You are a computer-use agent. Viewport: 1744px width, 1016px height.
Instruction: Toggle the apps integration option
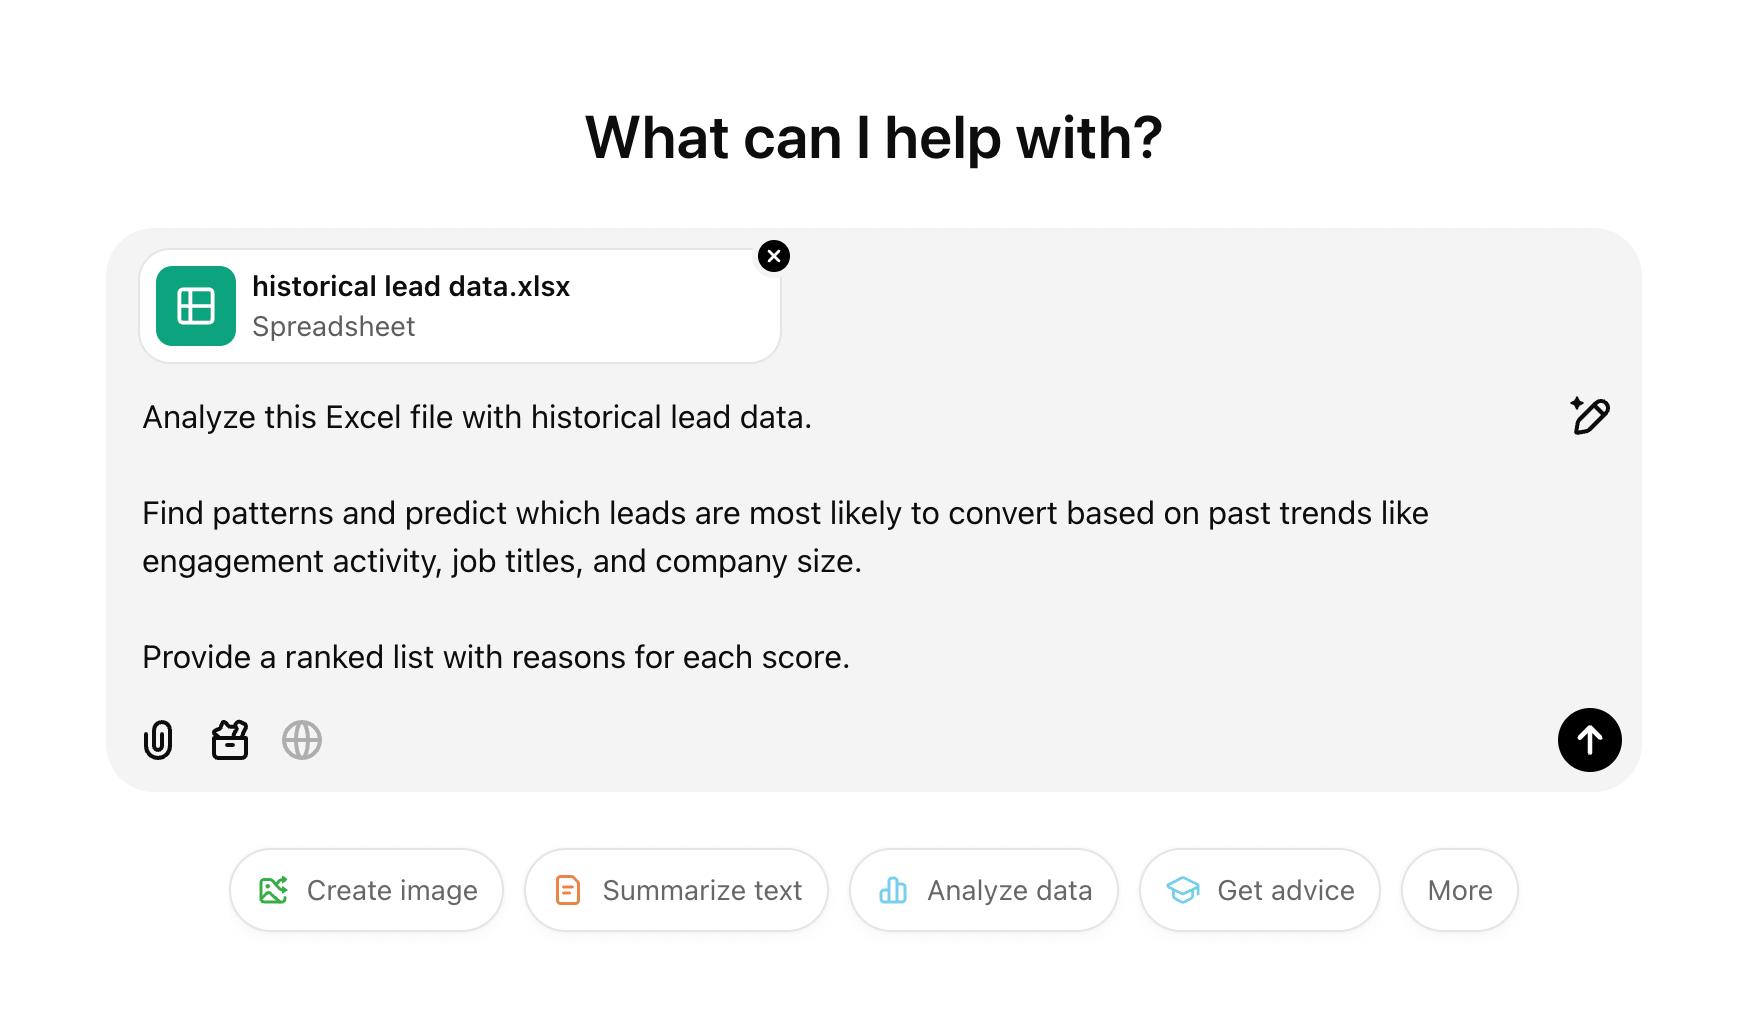tap(229, 740)
